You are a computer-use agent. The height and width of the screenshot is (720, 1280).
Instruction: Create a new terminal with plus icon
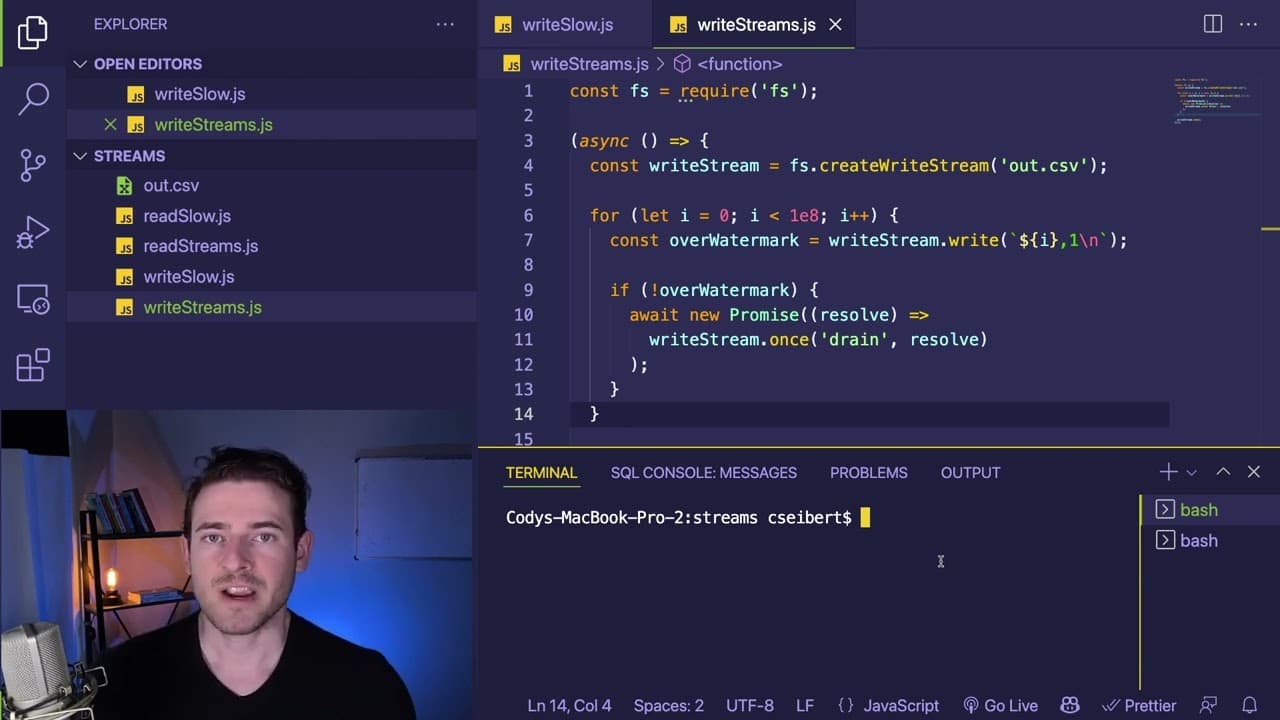point(1168,472)
